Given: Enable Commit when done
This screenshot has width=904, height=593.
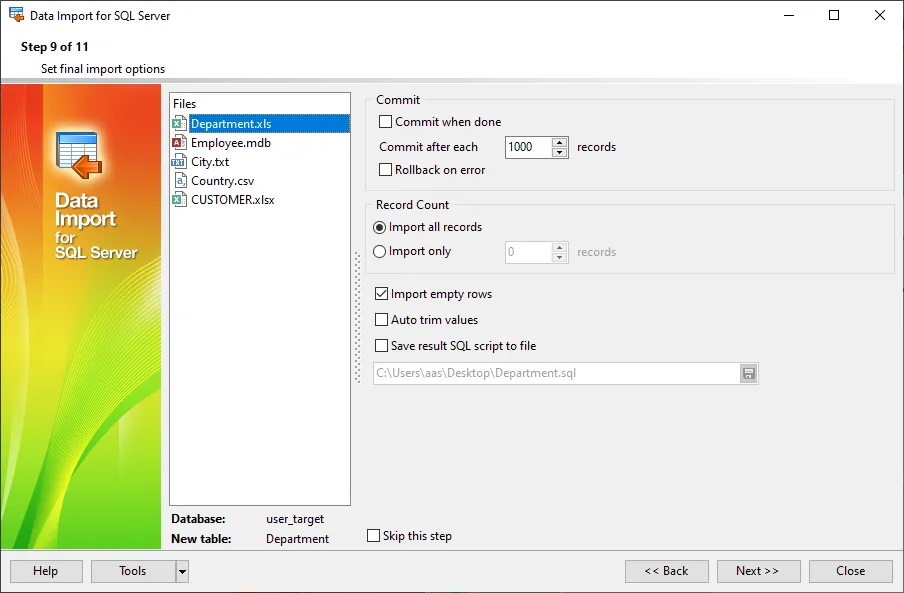Looking at the screenshot, I should click(x=385, y=122).
